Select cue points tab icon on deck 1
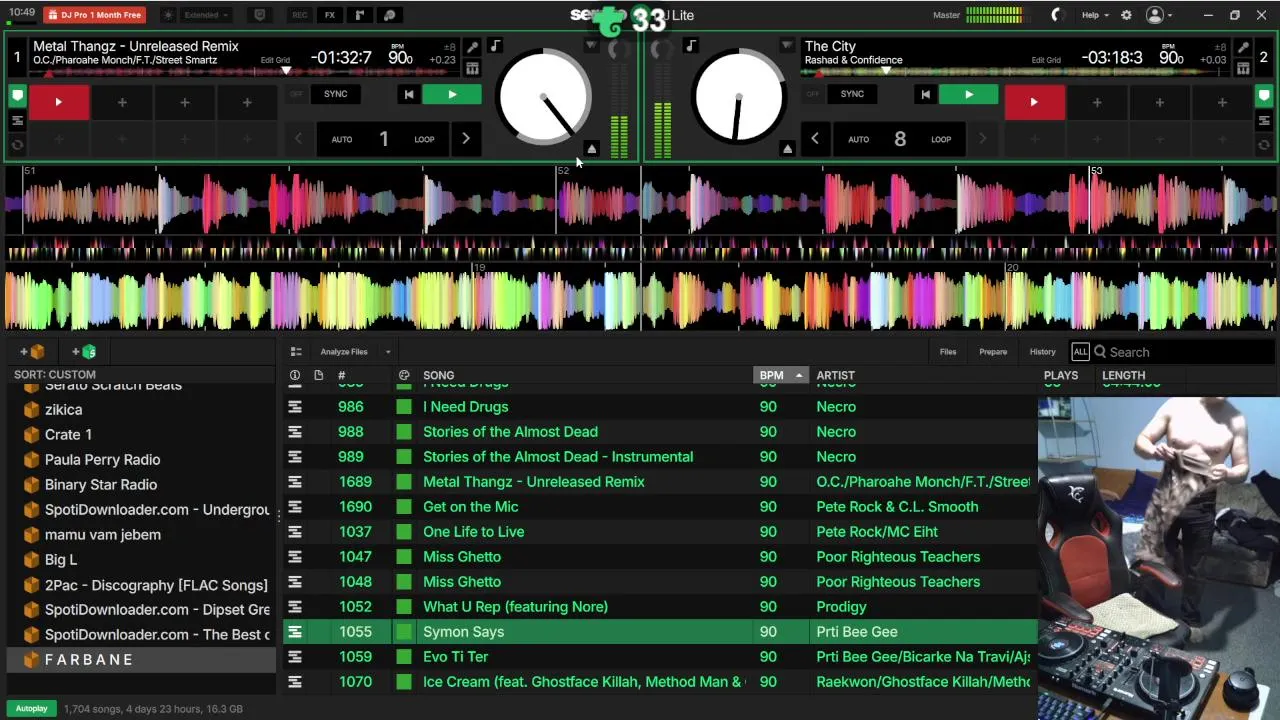The image size is (1280, 720). 17,97
